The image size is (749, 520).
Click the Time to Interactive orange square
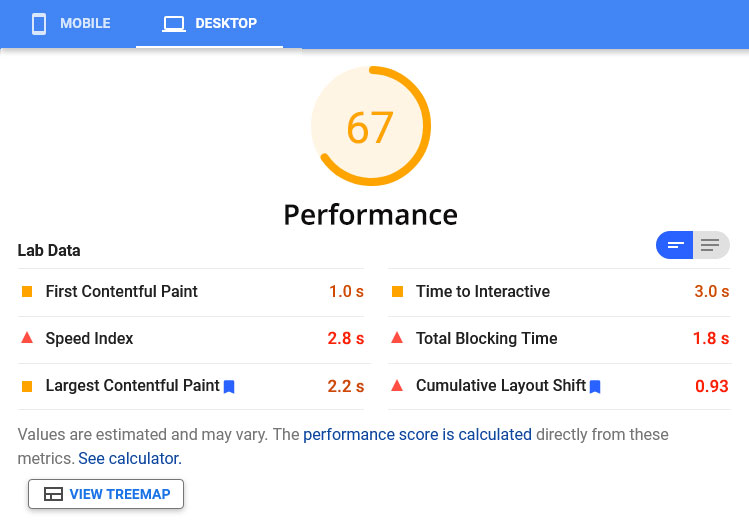tap(397, 292)
